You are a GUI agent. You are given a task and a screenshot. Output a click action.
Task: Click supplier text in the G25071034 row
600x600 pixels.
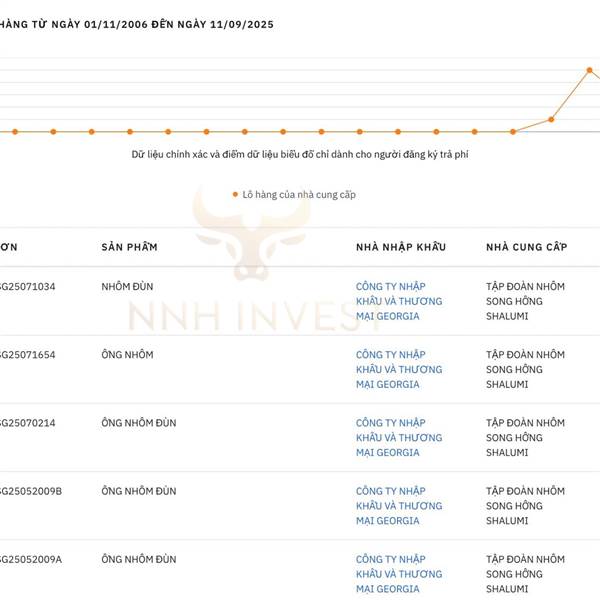click(525, 301)
